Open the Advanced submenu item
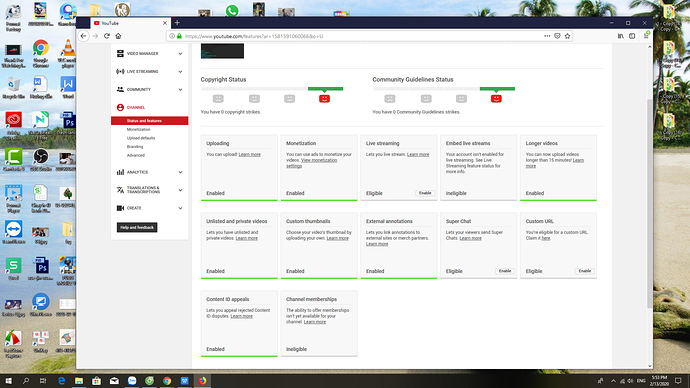Screen dimensions: 690x388 click(136, 155)
